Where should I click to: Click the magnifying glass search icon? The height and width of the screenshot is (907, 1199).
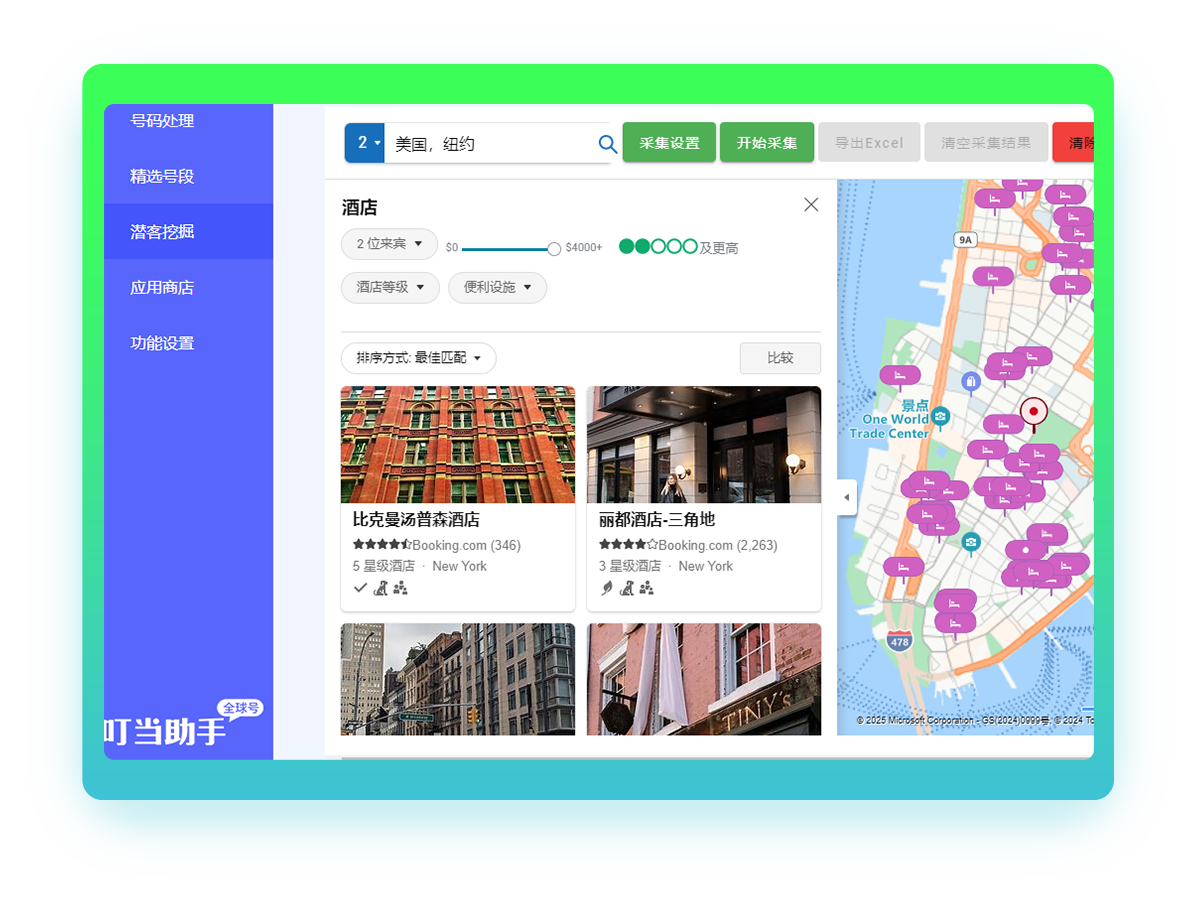[x=607, y=144]
